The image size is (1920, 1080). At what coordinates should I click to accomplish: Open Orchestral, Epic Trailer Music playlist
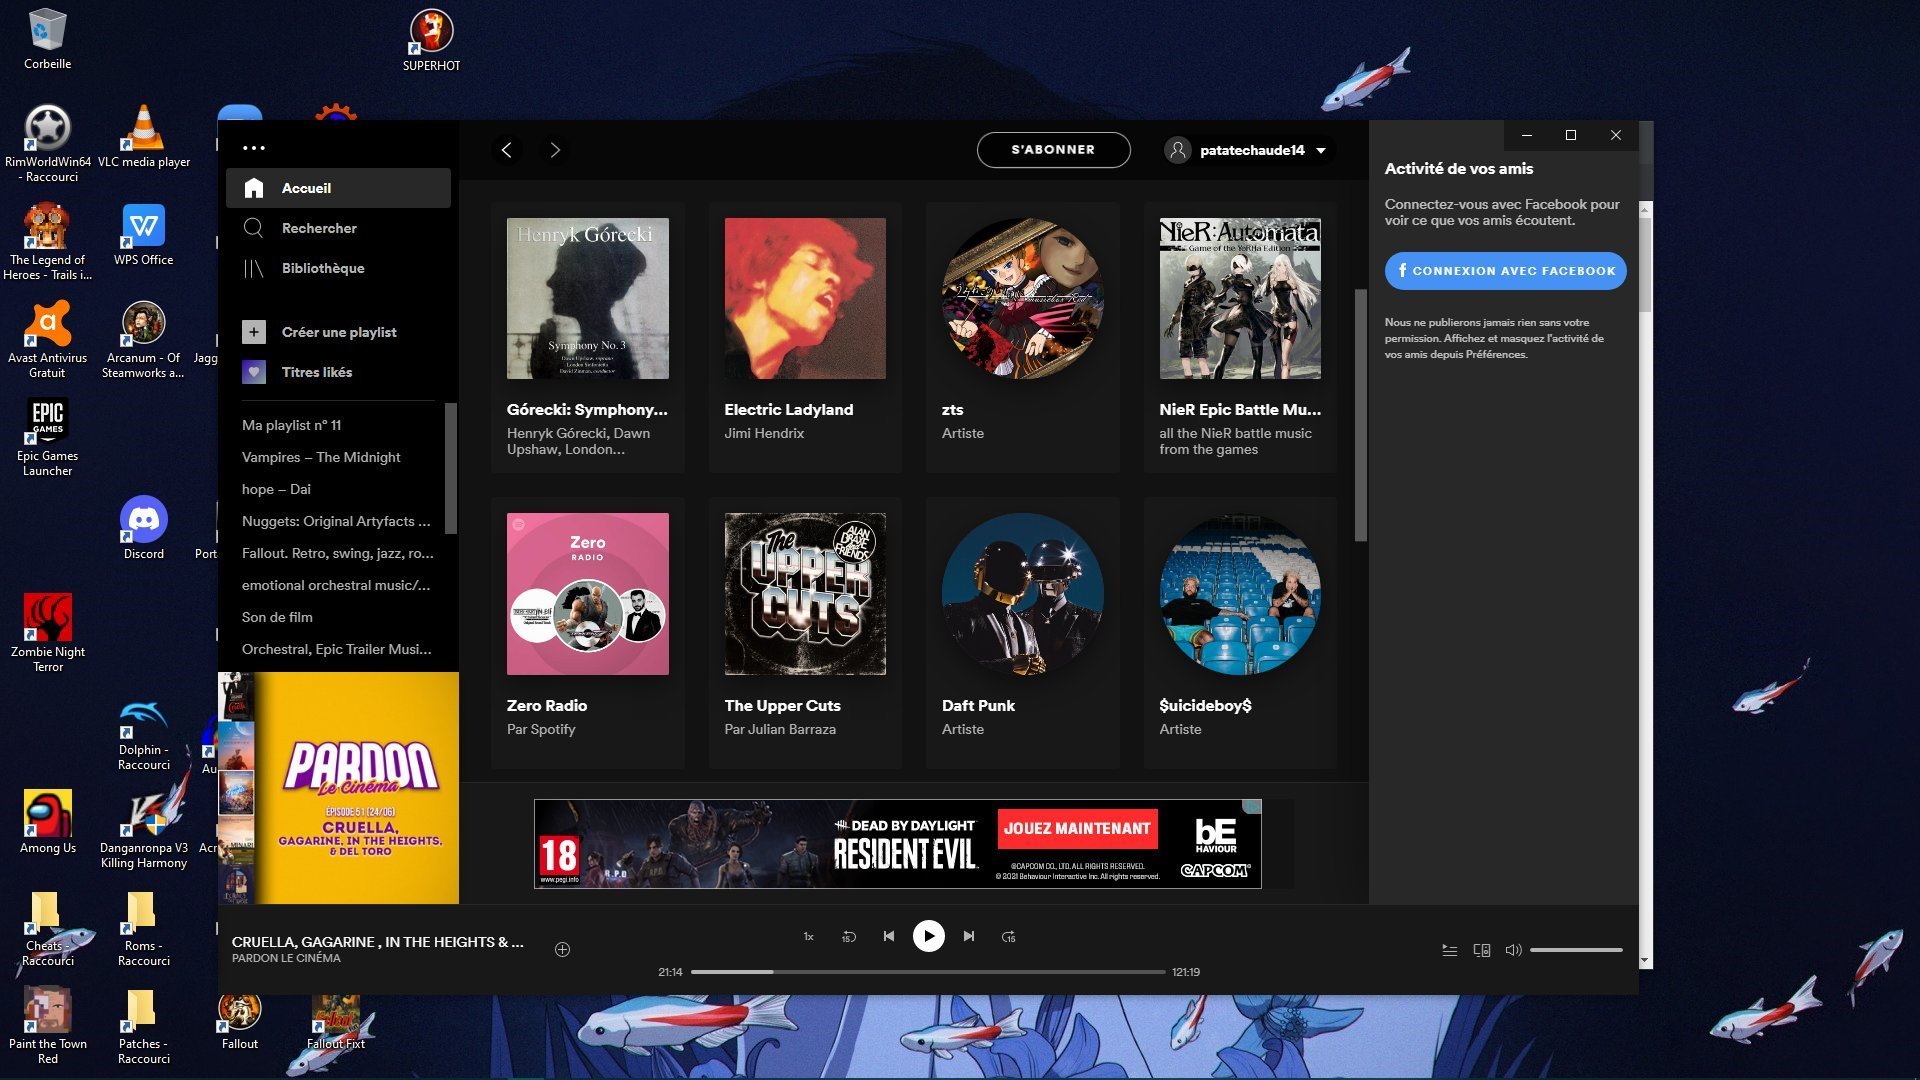(337, 649)
